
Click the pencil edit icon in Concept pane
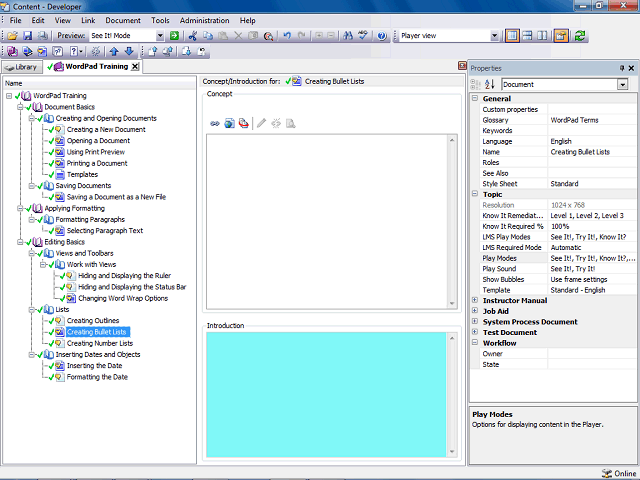(262, 123)
